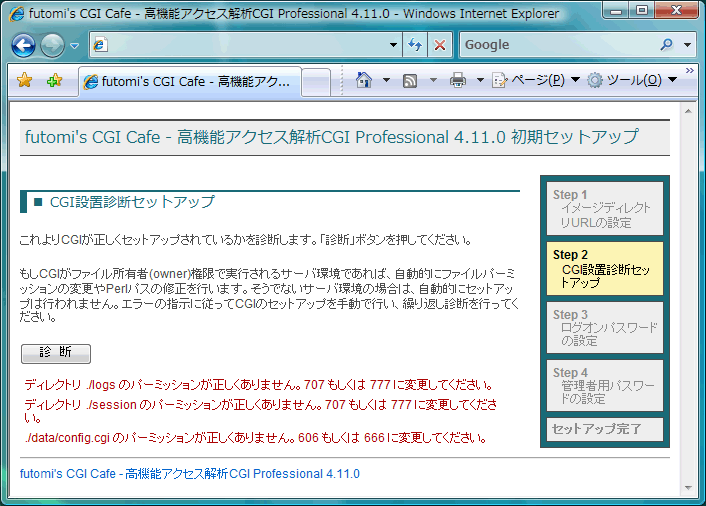The width and height of the screenshot is (706, 506).
Task: Expand the feeds dropdown arrow
Action: click(433, 80)
